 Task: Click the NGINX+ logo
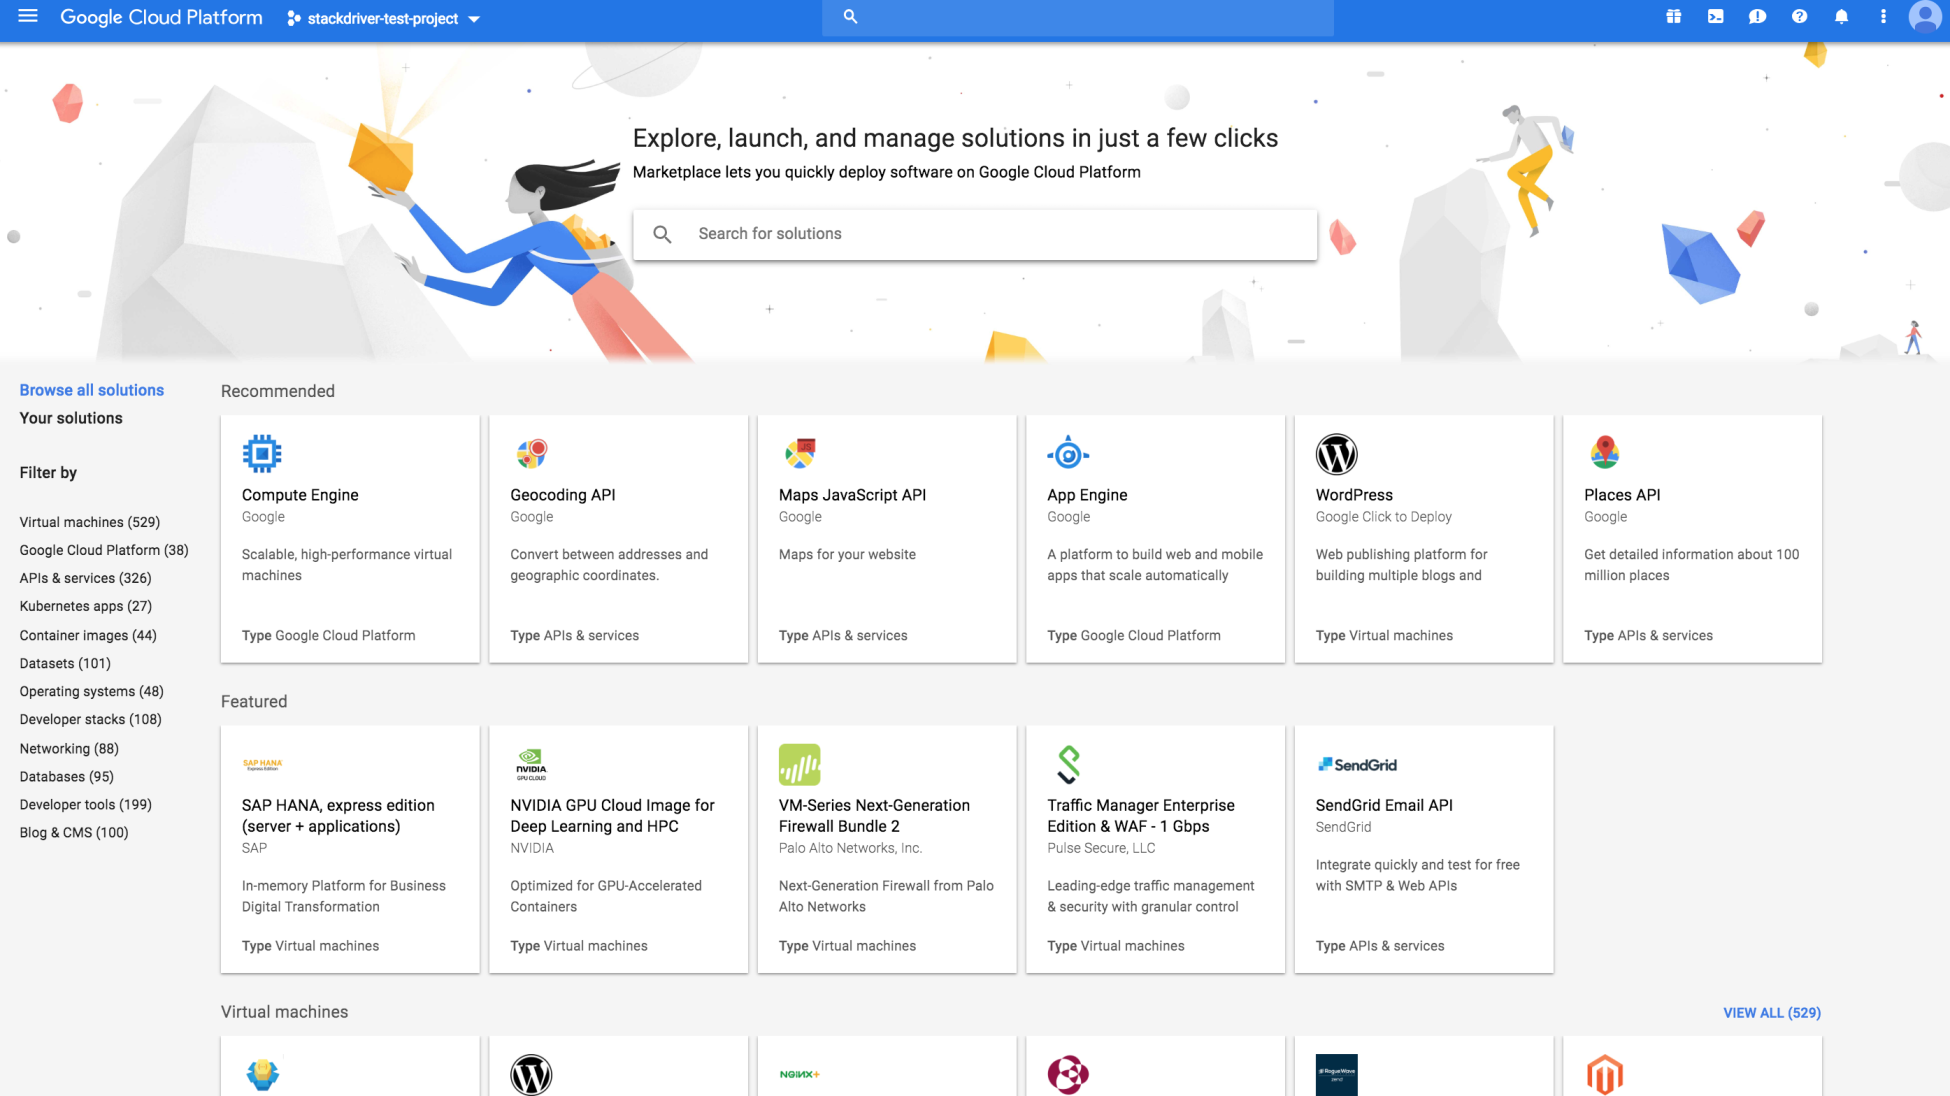click(799, 1075)
